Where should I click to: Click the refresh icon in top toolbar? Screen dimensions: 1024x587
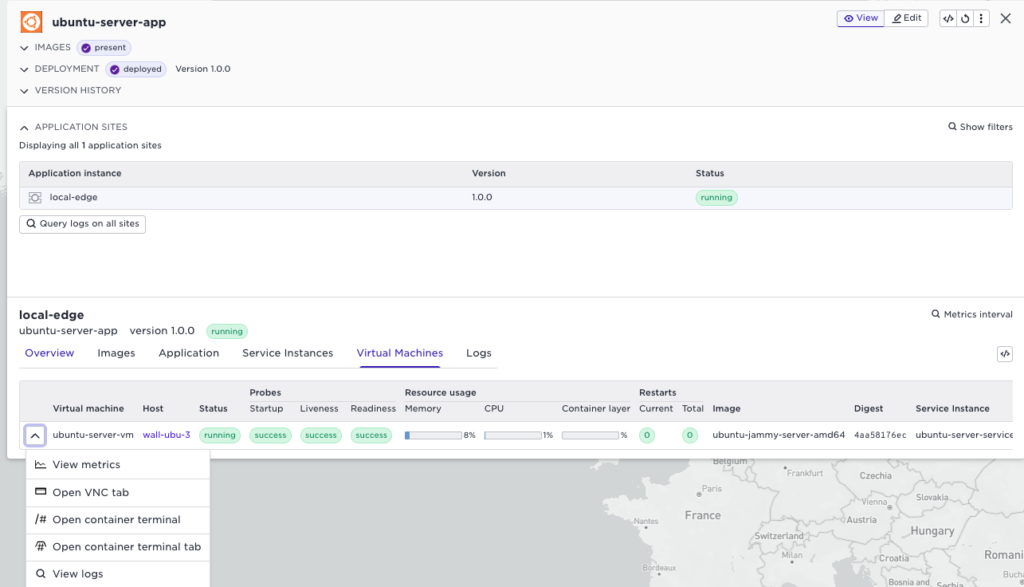coord(965,18)
